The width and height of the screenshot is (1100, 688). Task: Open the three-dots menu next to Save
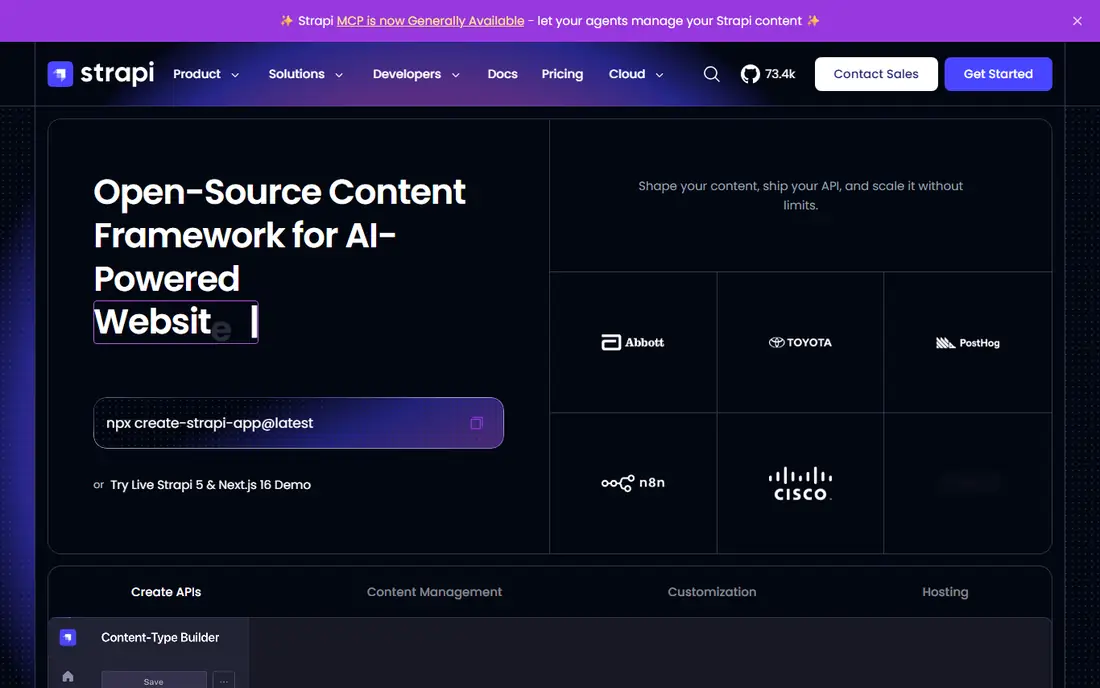[x=224, y=680]
